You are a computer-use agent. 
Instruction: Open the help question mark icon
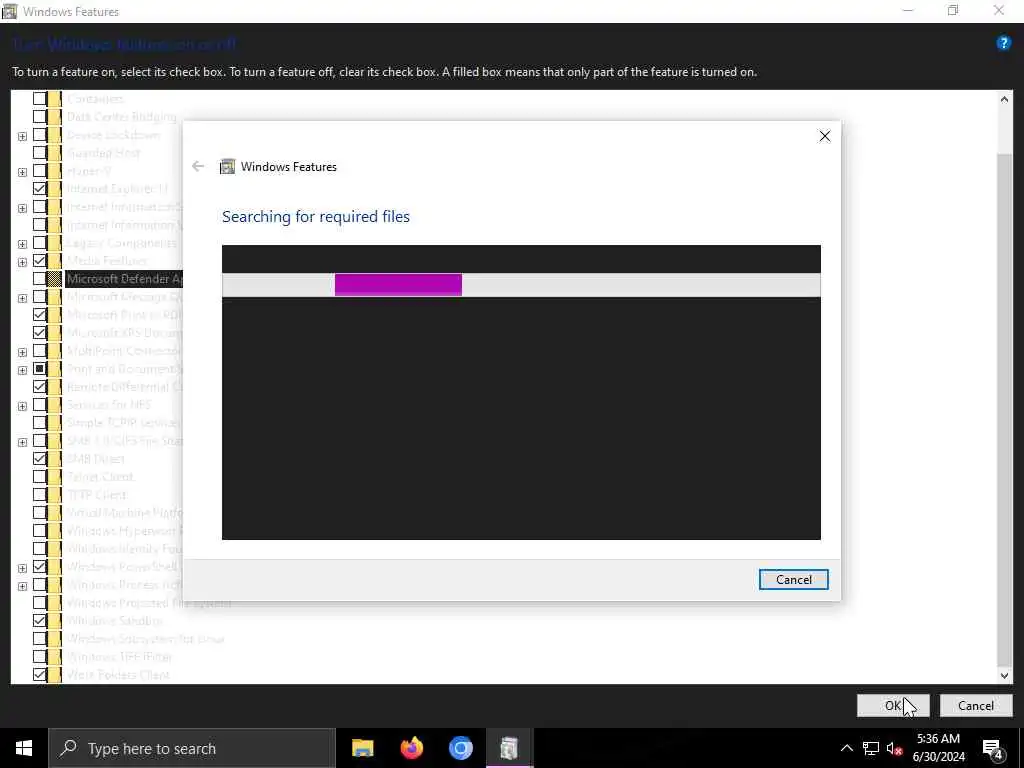(x=1003, y=43)
